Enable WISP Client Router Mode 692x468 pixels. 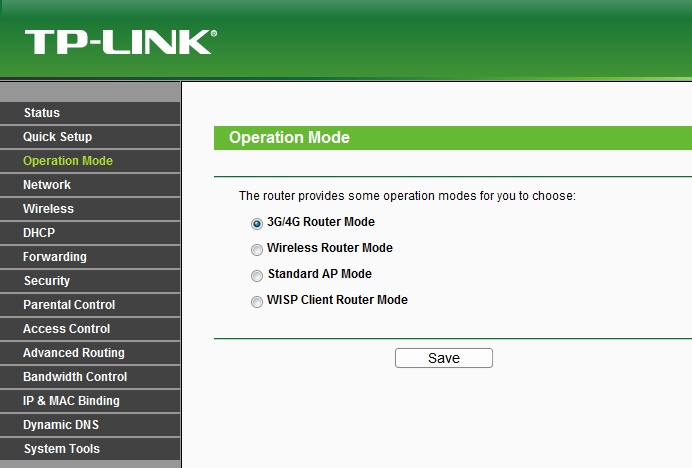[x=256, y=302]
